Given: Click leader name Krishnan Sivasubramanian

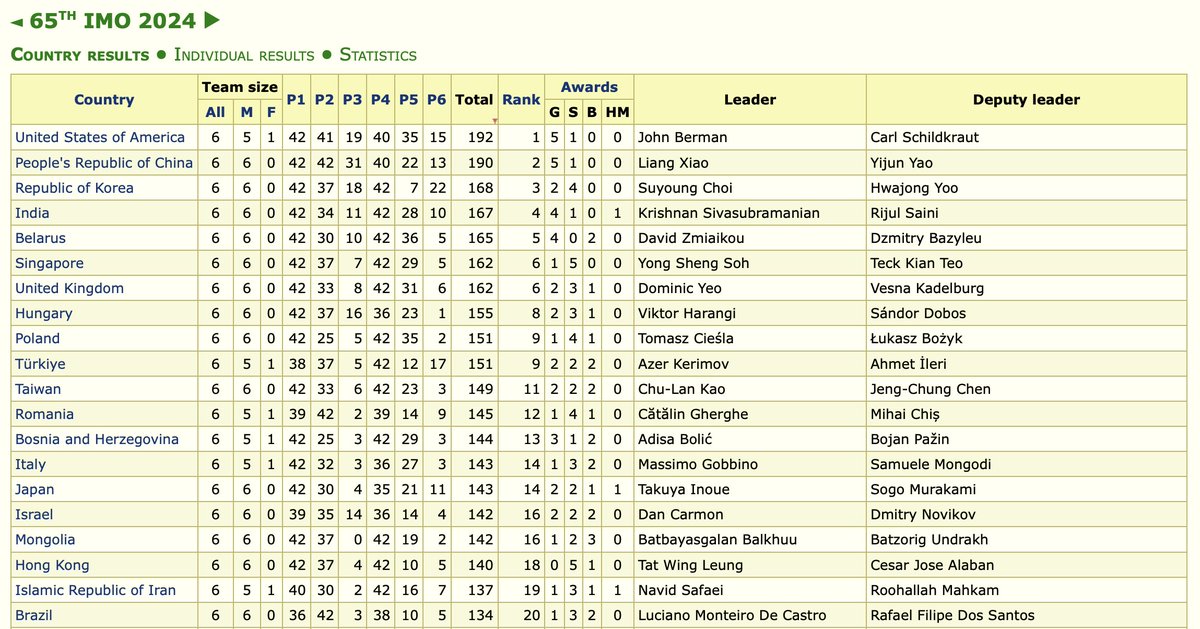Looking at the screenshot, I should (x=729, y=212).
